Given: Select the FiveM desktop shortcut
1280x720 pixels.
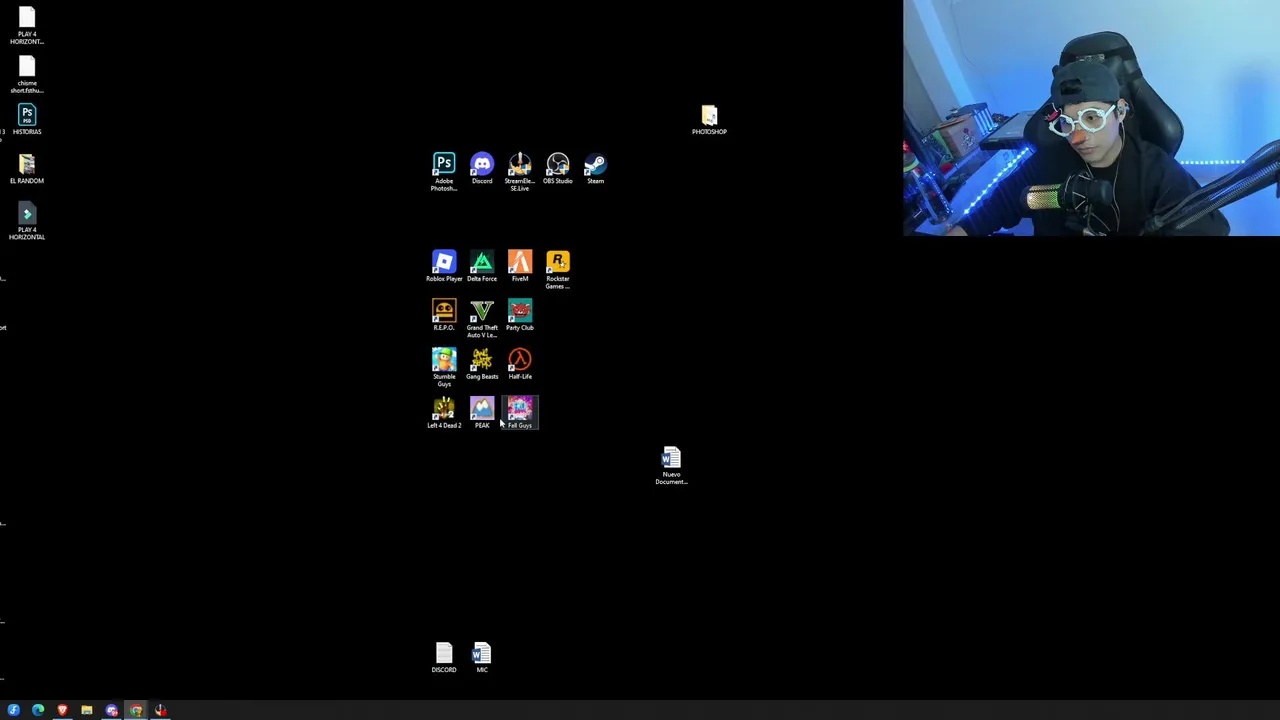Looking at the screenshot, I should point(520,266).
